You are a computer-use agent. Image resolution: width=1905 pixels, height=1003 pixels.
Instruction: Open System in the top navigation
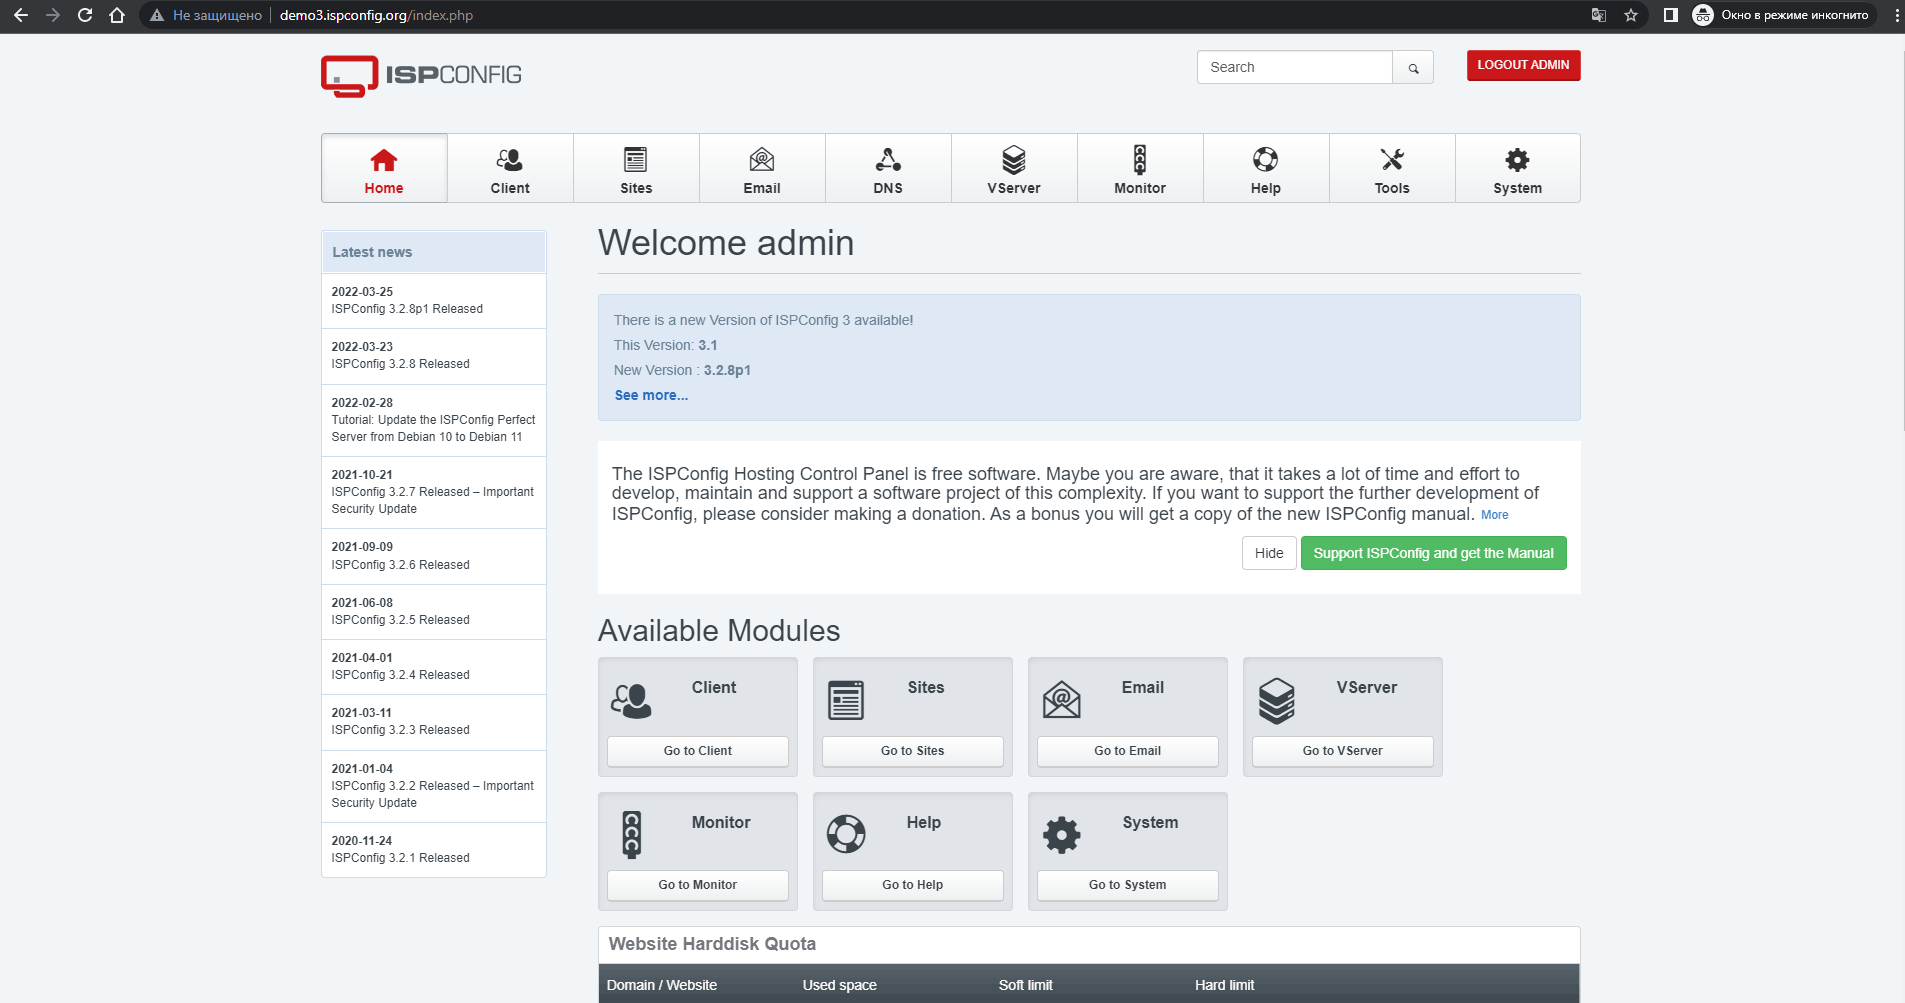pos(1518,169)
